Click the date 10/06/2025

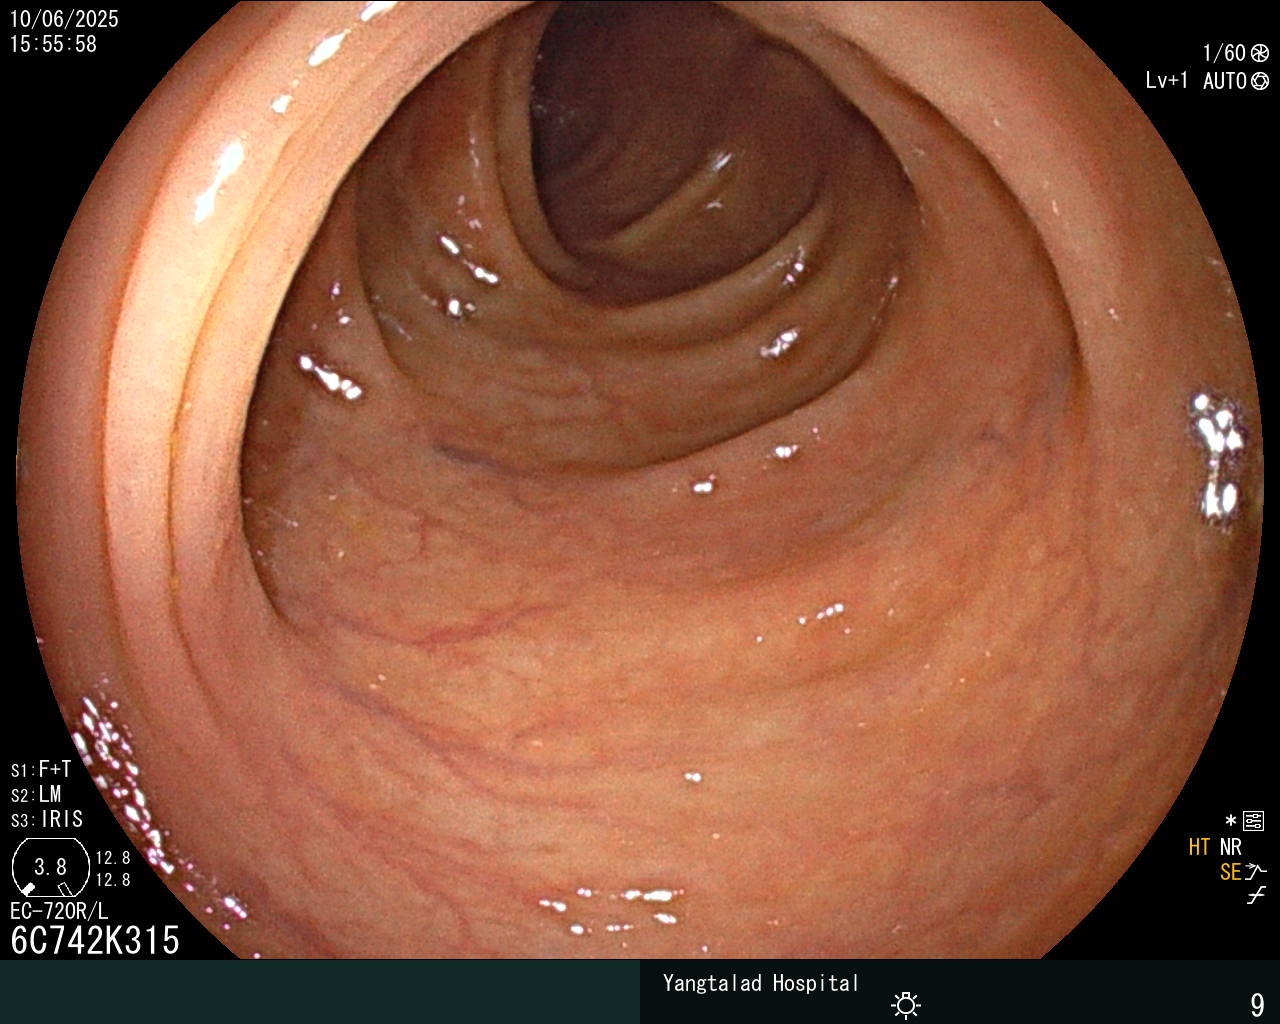[64, 19]
